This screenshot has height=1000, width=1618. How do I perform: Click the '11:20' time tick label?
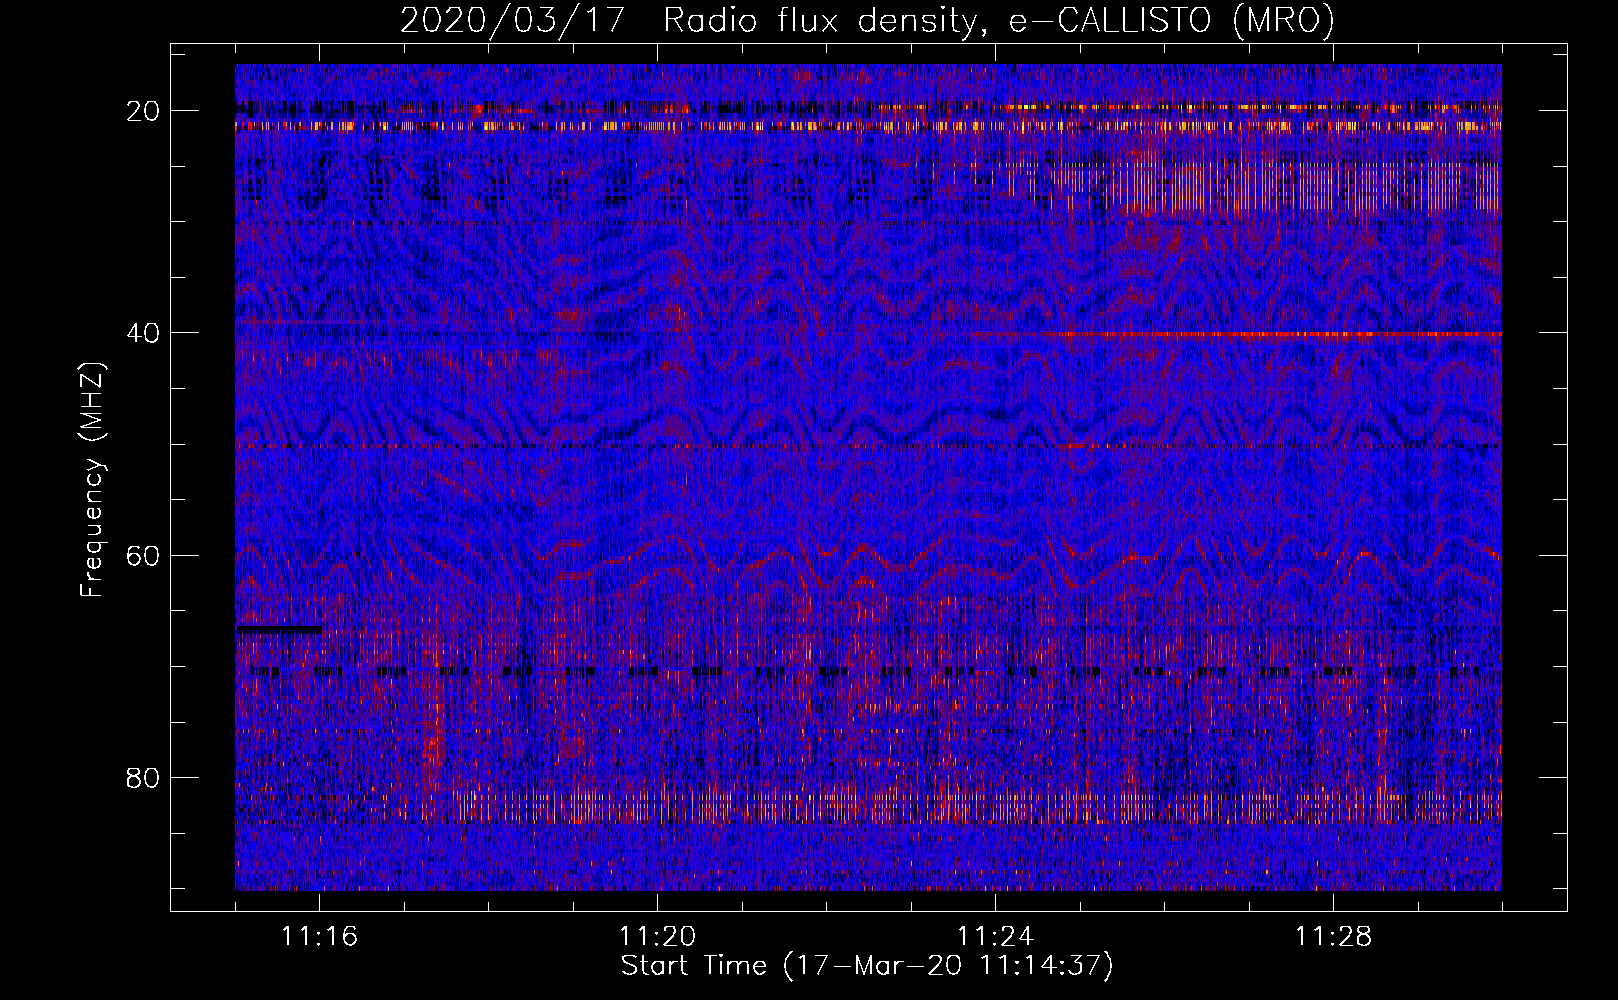[657, 937]
